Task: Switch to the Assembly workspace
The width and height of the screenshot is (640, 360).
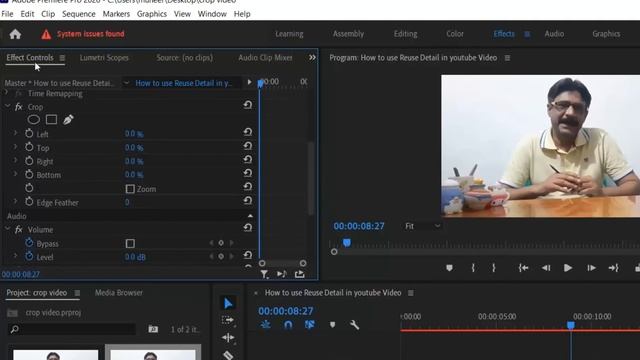Action: (348, 34)
